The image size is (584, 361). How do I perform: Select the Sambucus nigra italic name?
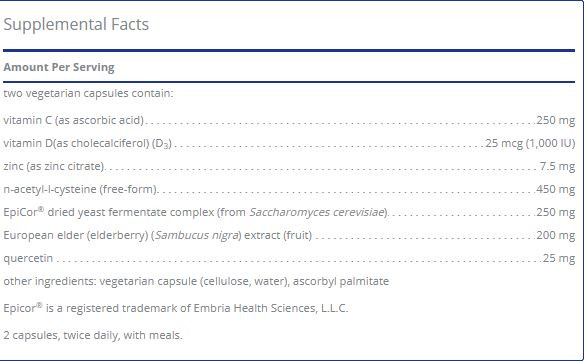[197, 235]
